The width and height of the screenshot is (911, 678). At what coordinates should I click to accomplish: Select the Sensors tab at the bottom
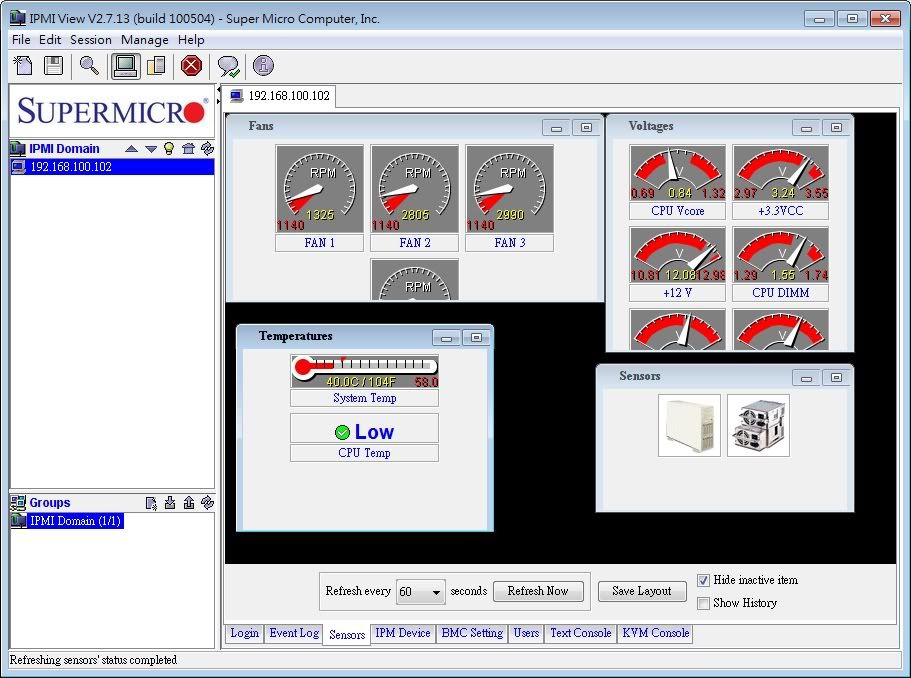coord(347,634)
